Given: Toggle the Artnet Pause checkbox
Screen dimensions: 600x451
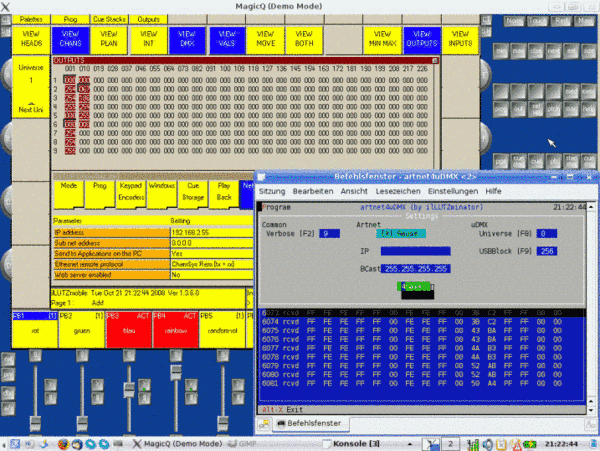Looking at the screenshot, I should coord(401,233).
